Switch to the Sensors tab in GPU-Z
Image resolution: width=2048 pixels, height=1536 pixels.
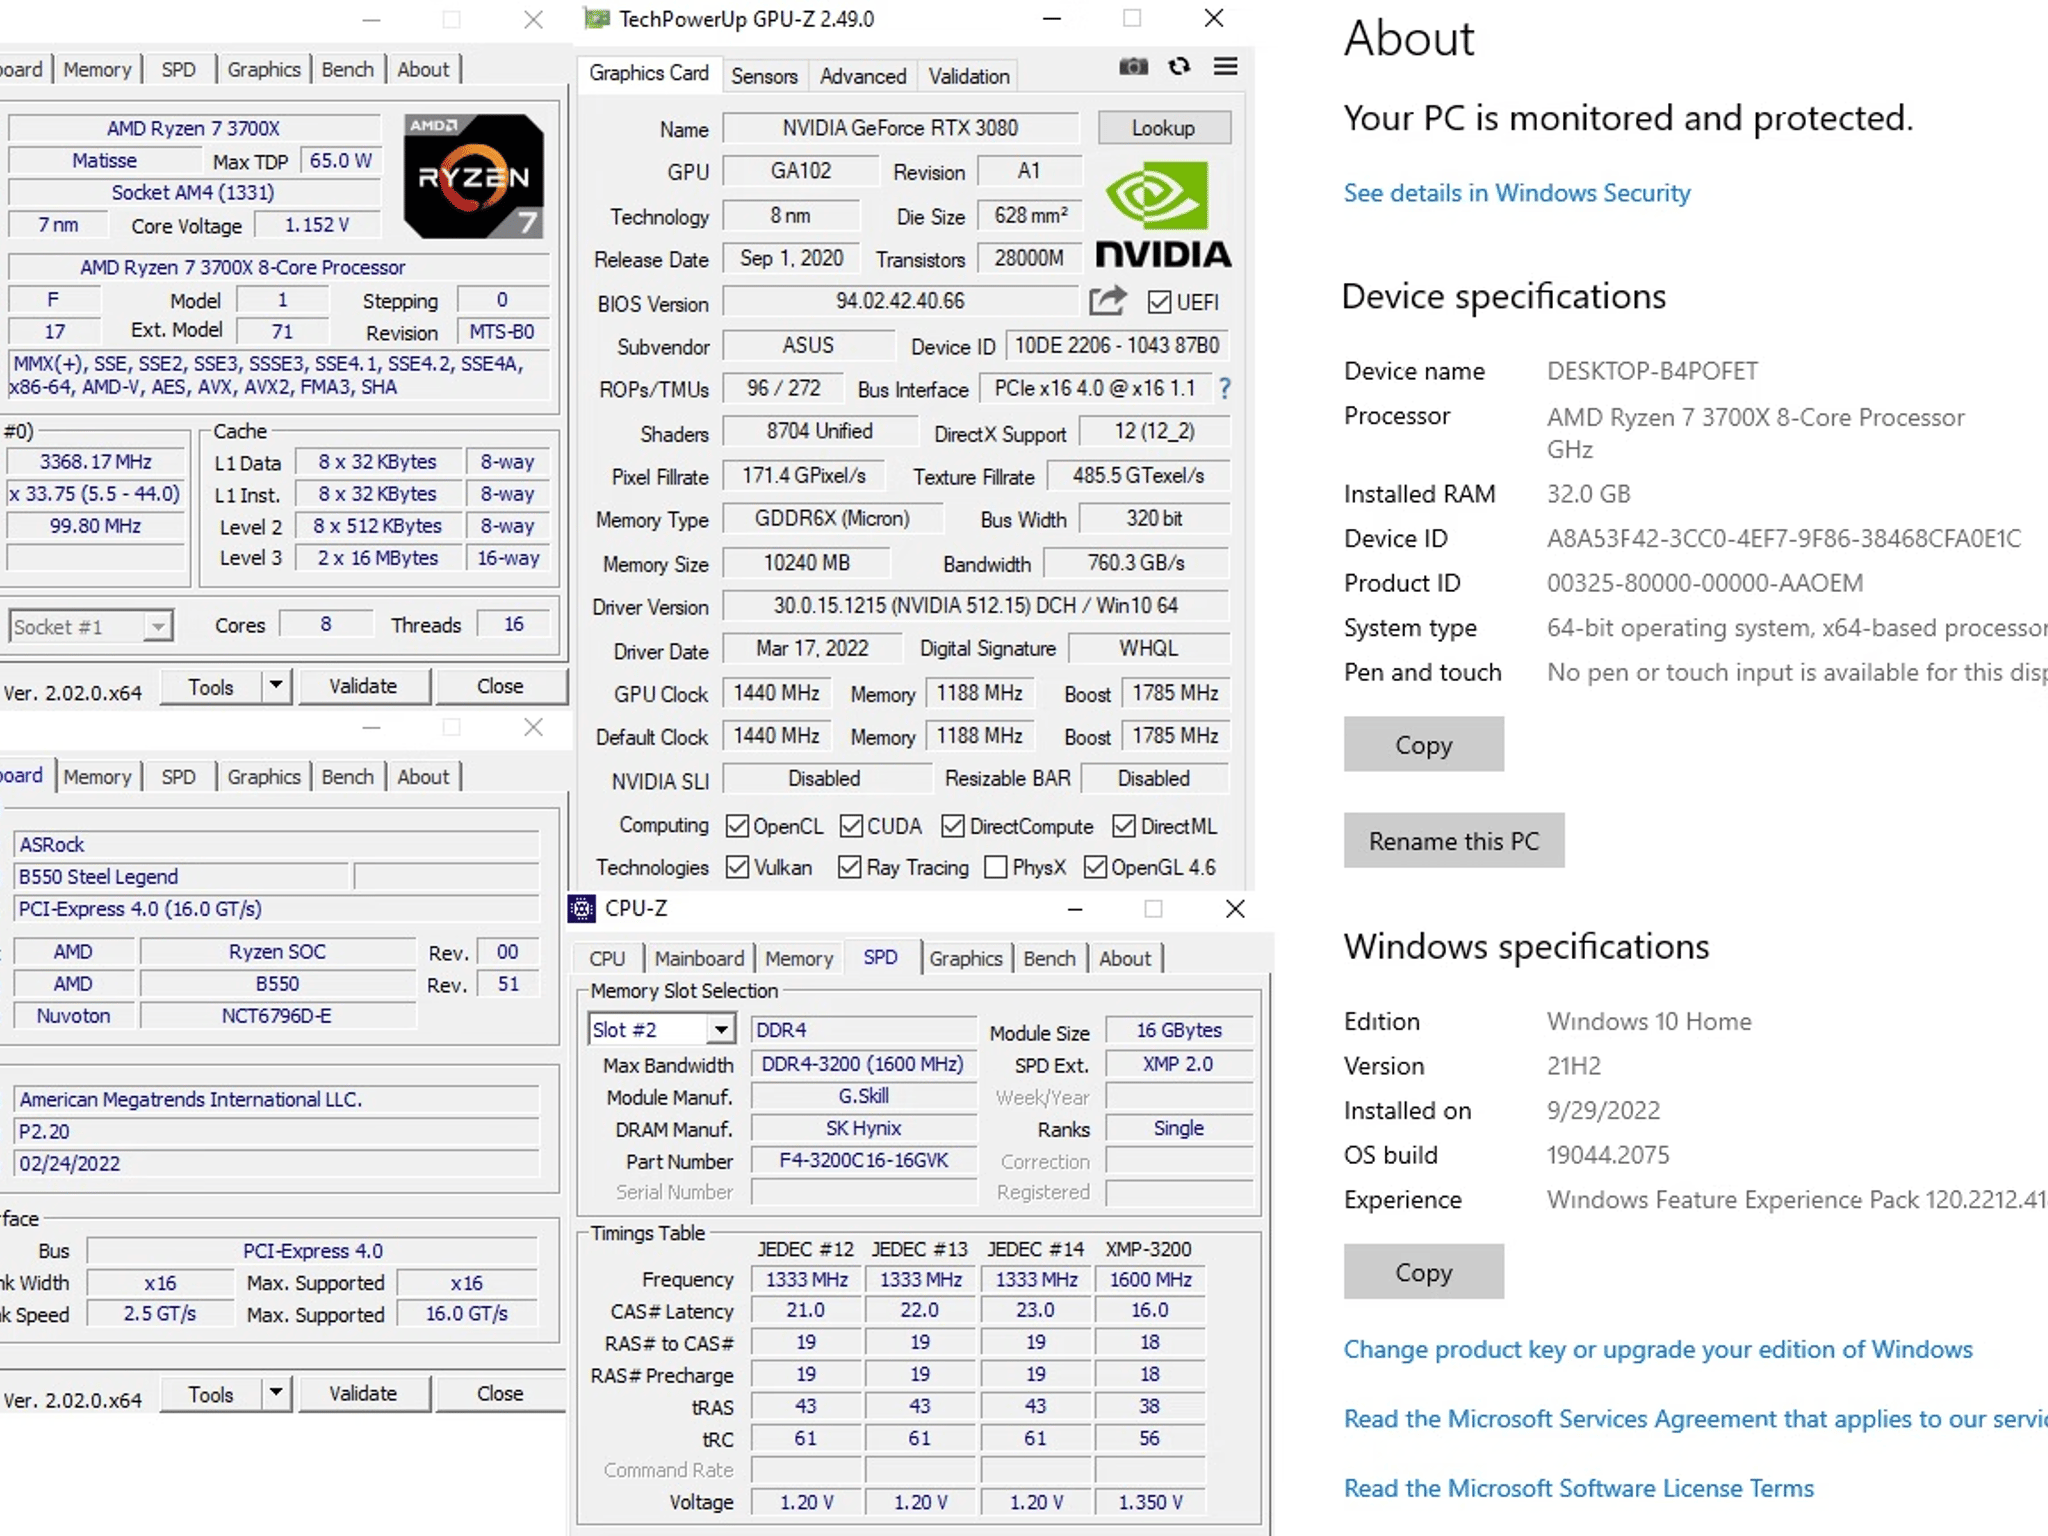(x=764, y=76)
